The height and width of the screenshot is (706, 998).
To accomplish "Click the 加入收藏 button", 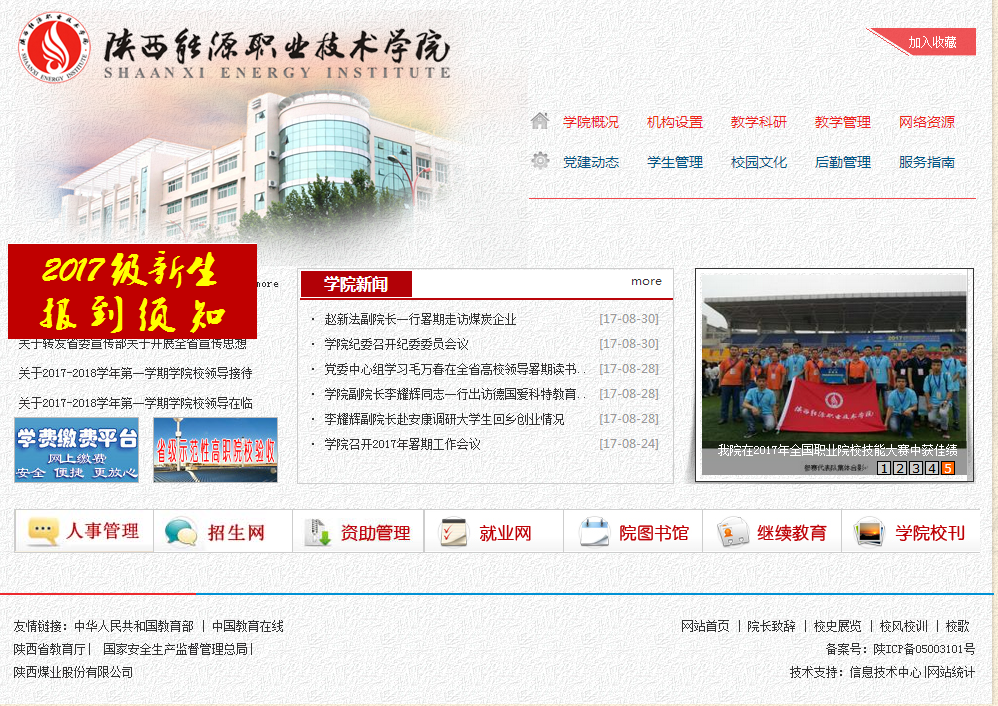I will [932, 42].
